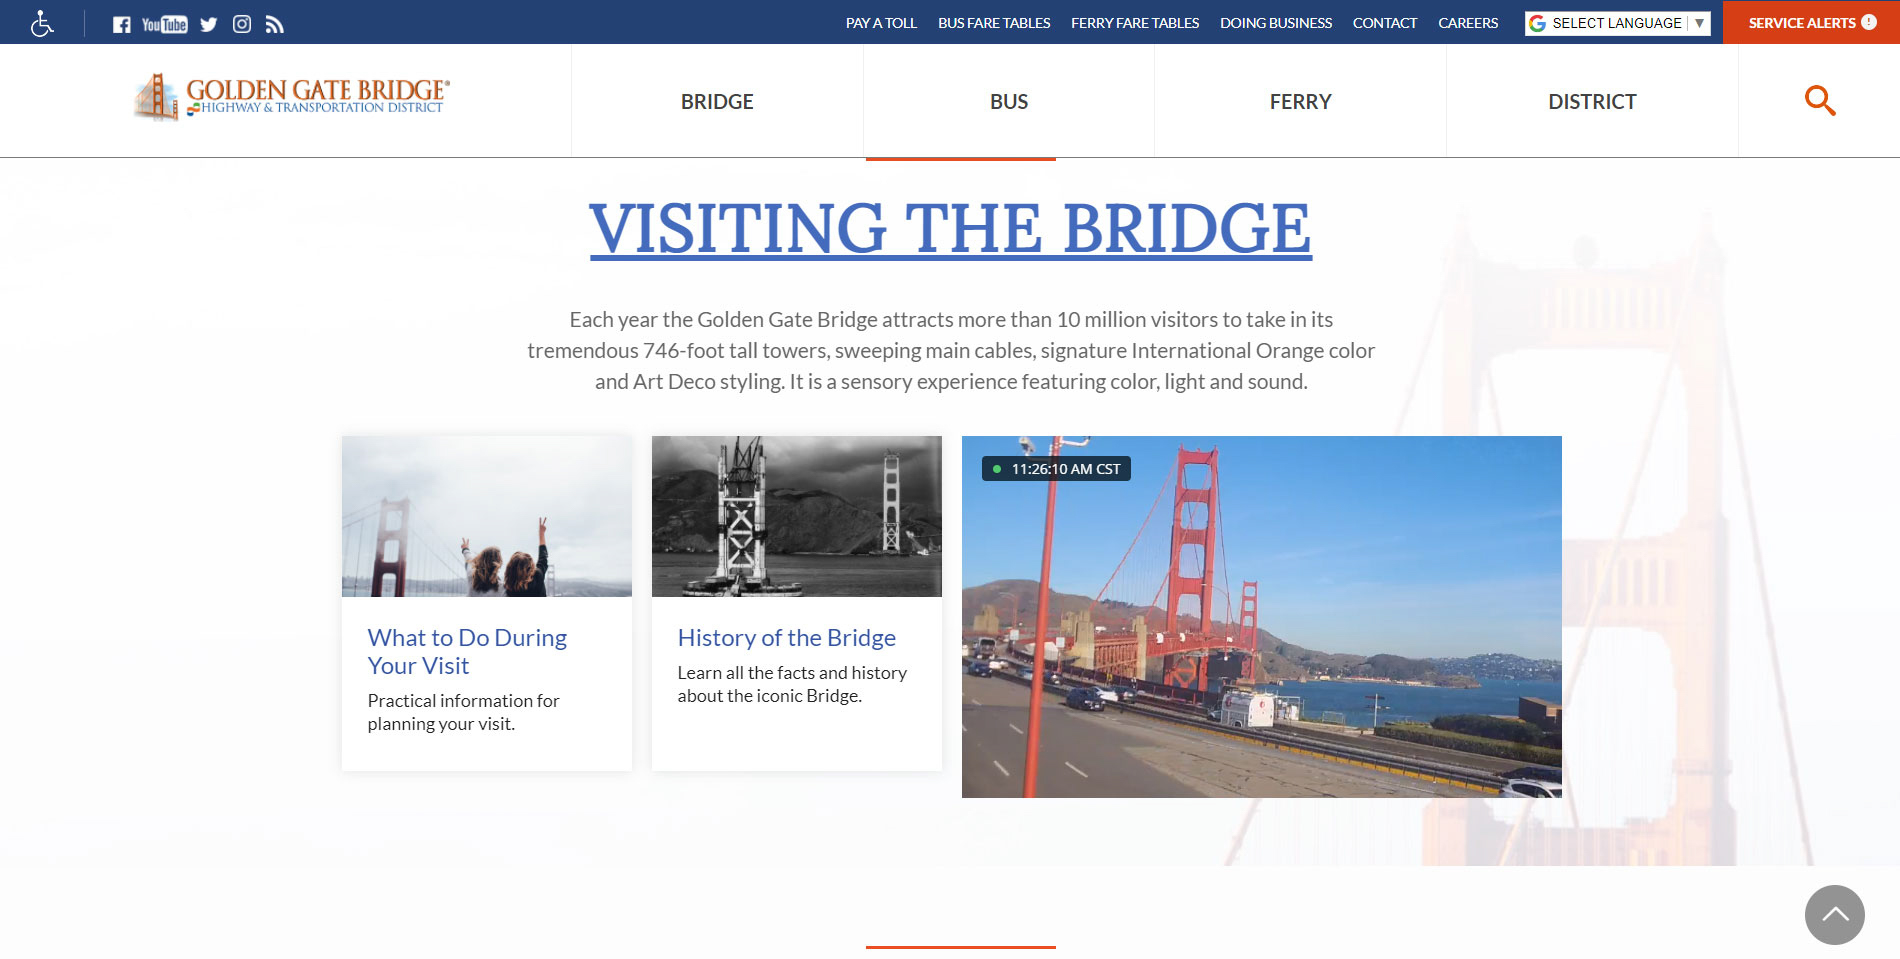1900x959 pixels.
Task: Open the Twitter bird icon
Action: pyautogui.click(x=208, y=24)
